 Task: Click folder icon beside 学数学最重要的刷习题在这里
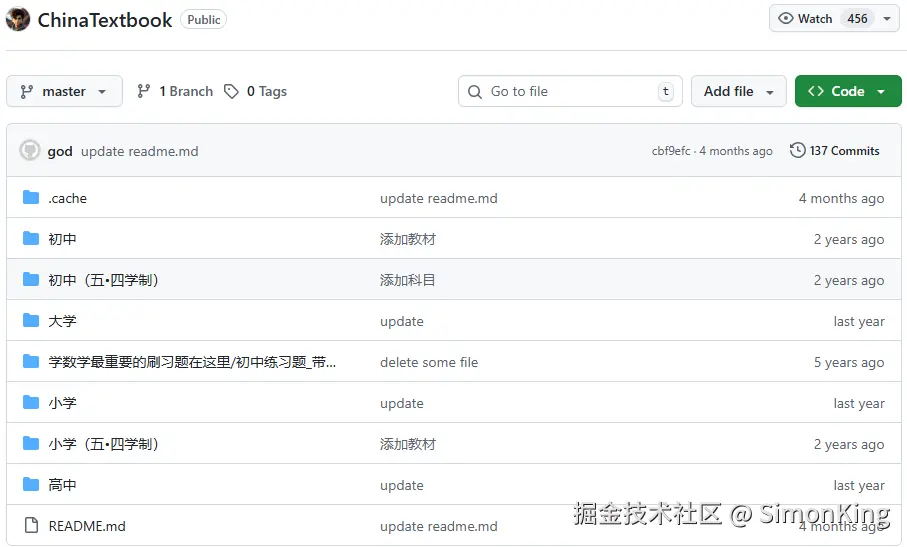point(31,361)
